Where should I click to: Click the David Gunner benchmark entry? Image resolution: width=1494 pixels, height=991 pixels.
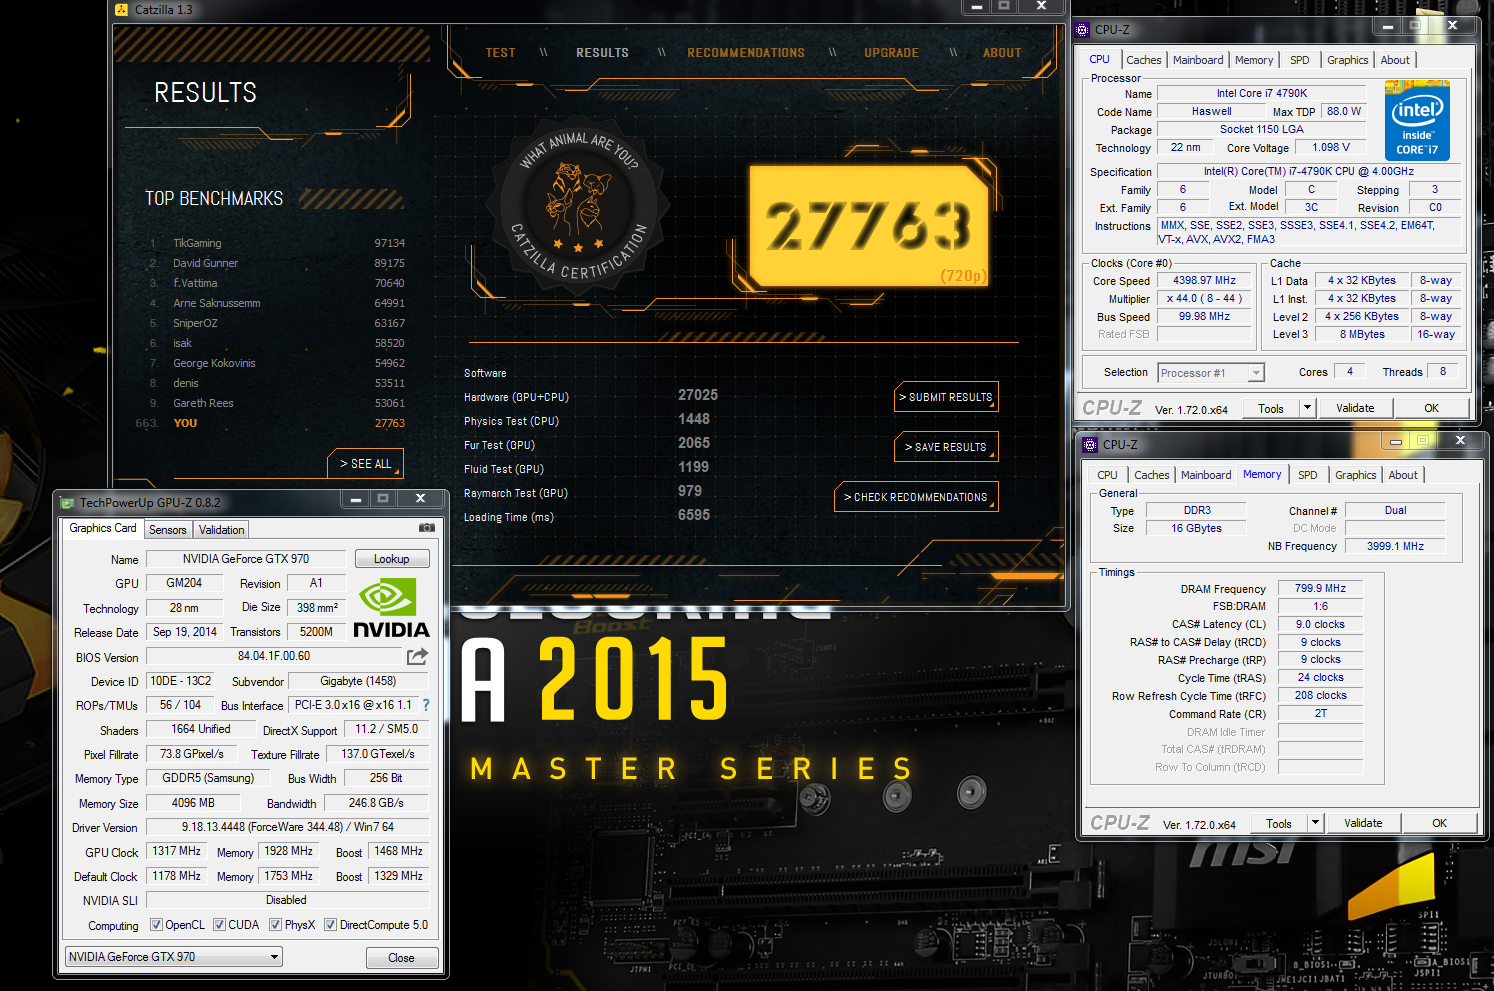[277, 263]
